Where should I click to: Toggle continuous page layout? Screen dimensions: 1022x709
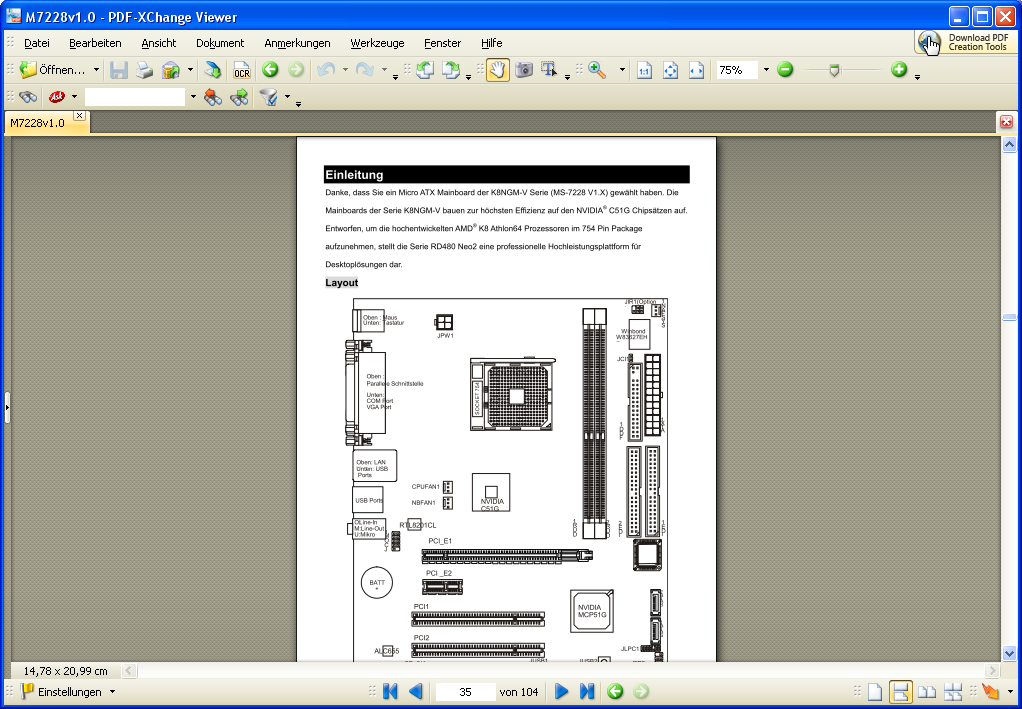pos(901,692)
